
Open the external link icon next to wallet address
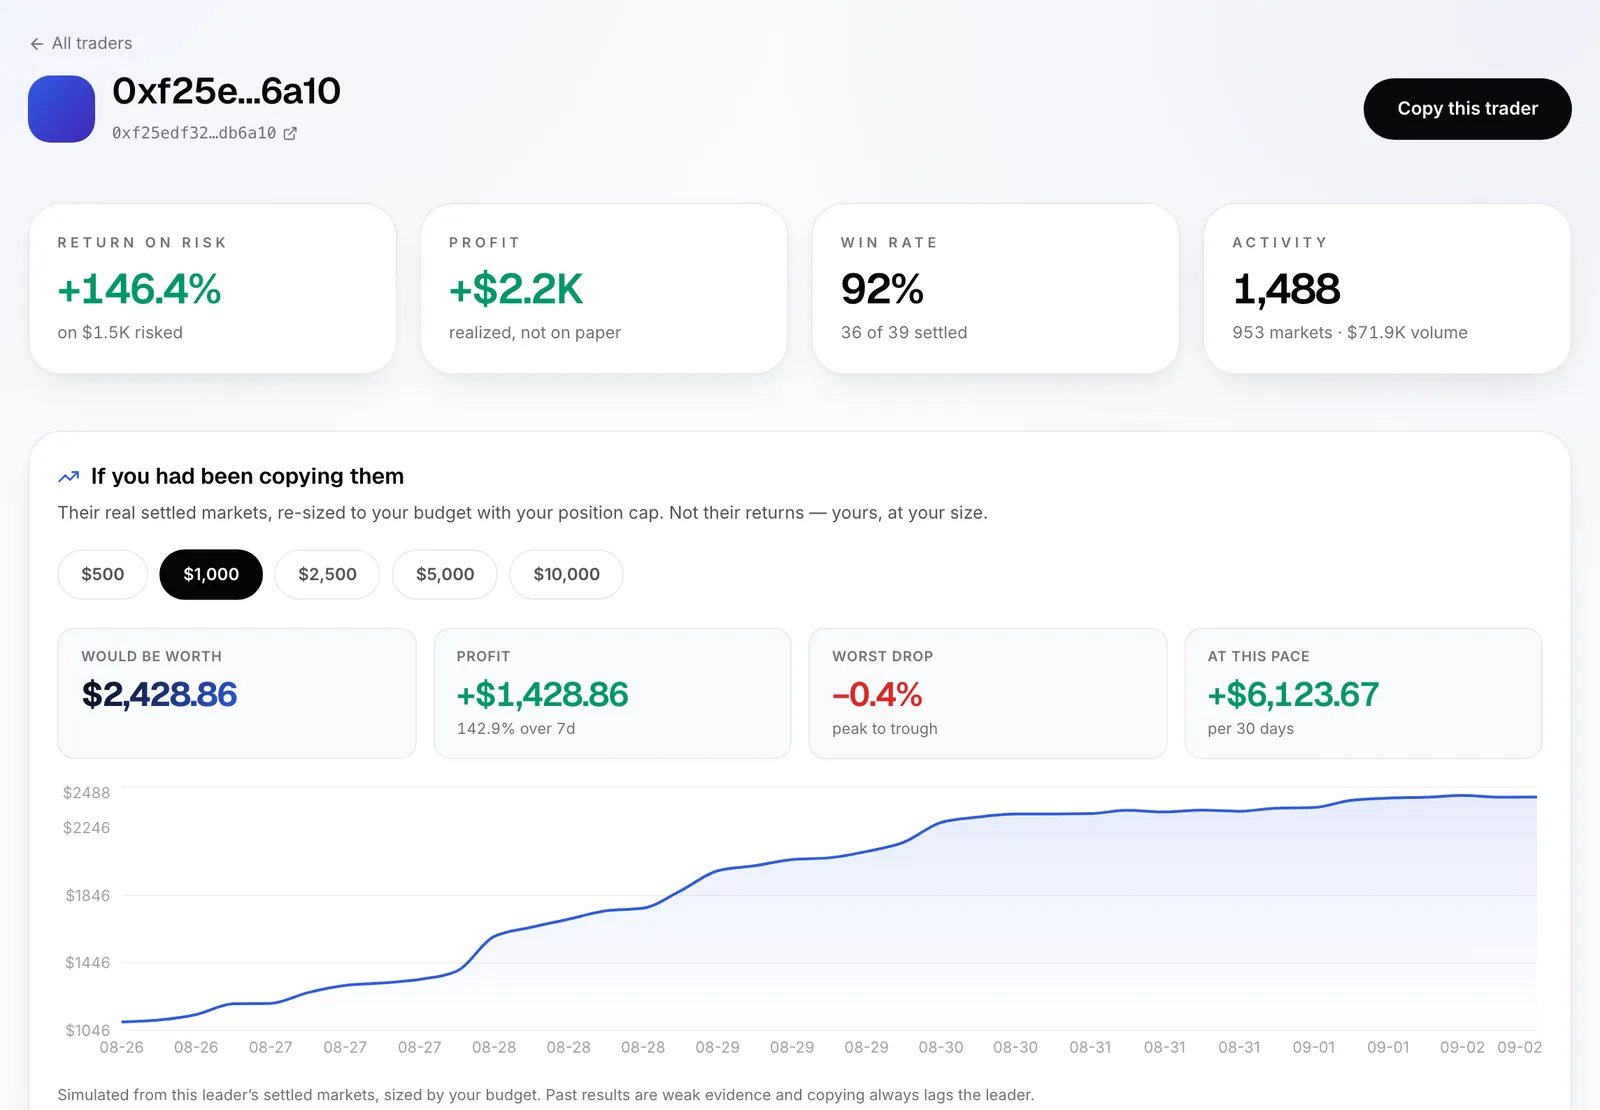tap(290, 133)
